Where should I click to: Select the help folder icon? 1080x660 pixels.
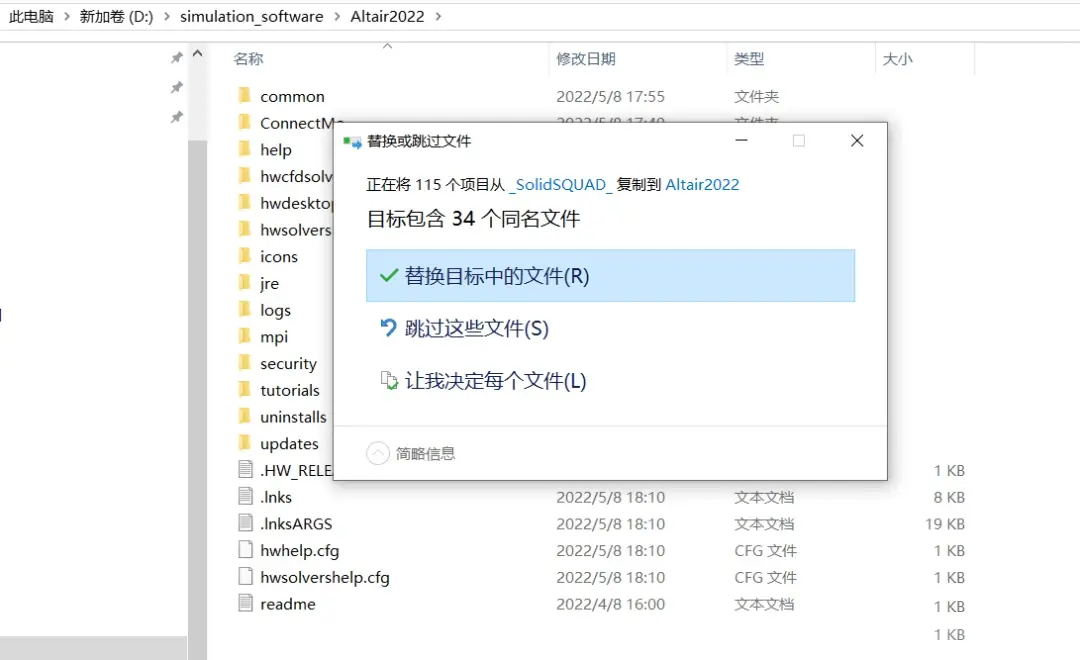pos(245,149)
